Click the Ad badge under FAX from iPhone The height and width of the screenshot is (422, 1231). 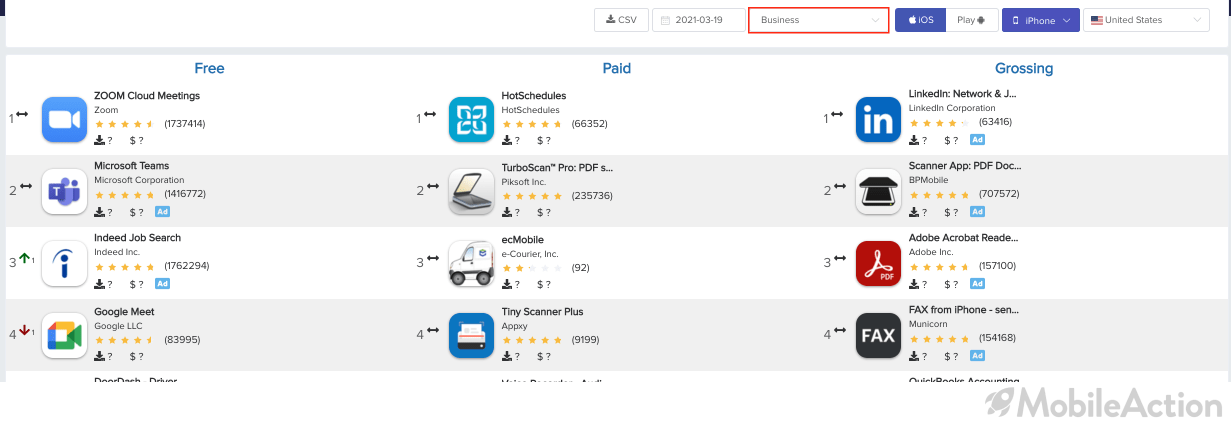977,356
